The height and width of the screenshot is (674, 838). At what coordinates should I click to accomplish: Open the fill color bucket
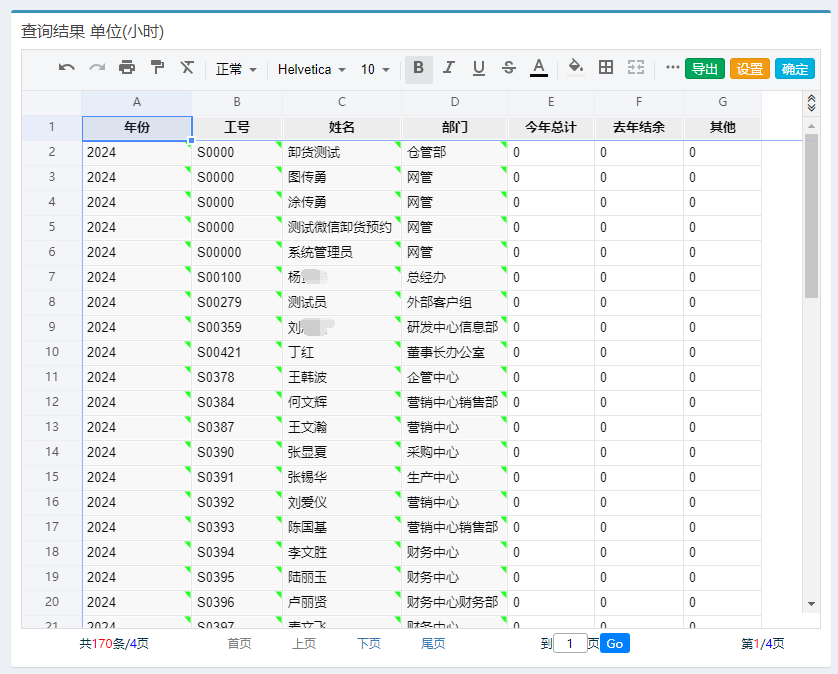(x=575, y=68)
